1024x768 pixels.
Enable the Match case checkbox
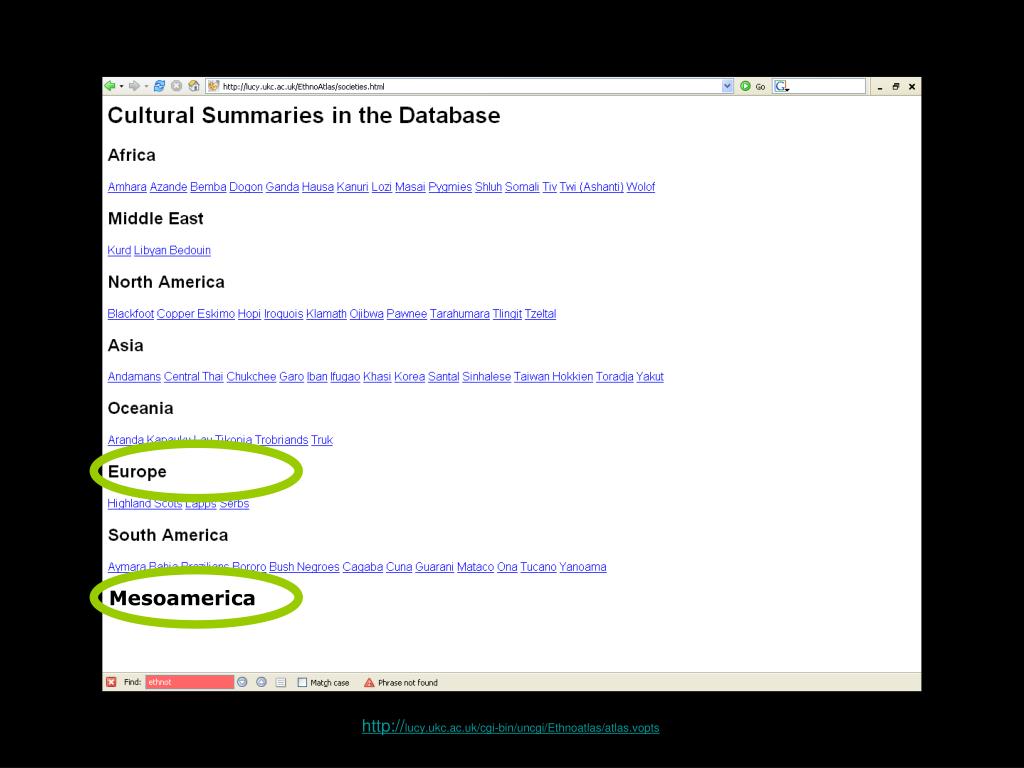point(302,682)
